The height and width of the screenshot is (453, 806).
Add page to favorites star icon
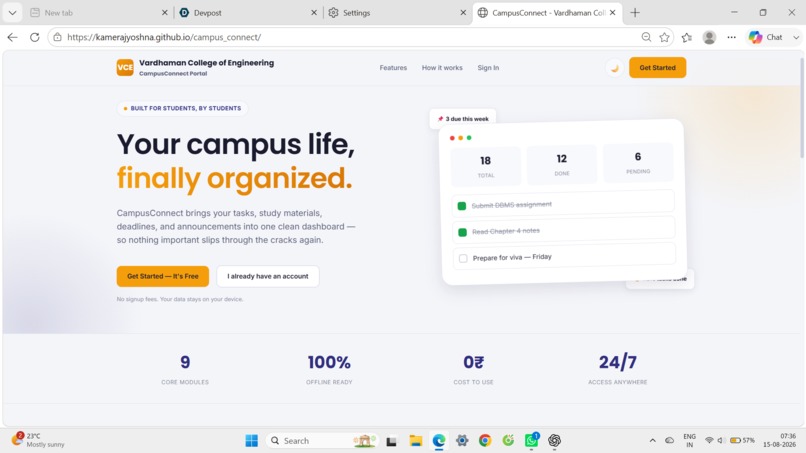pos(665,37)
